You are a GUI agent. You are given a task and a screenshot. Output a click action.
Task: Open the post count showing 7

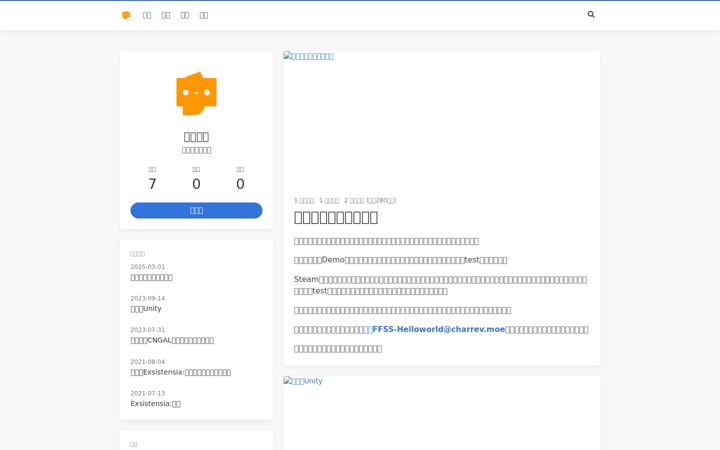152,184
